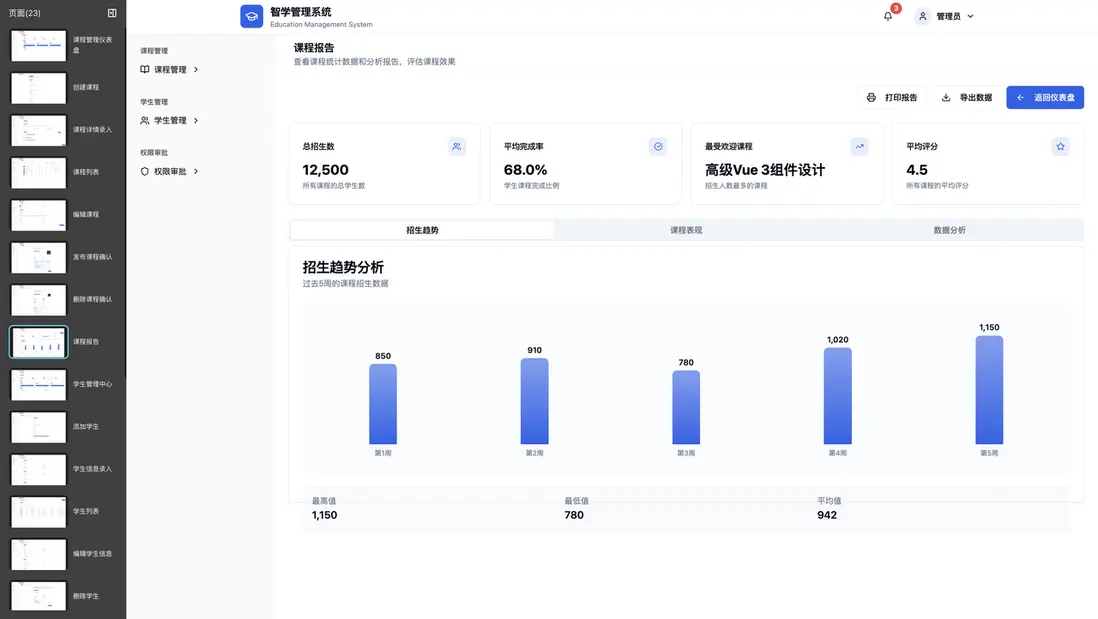Viewport: 1098px width, 619px height.
Task: Click the 返回仪表盘 button
Action: (x=1045, y=97)
